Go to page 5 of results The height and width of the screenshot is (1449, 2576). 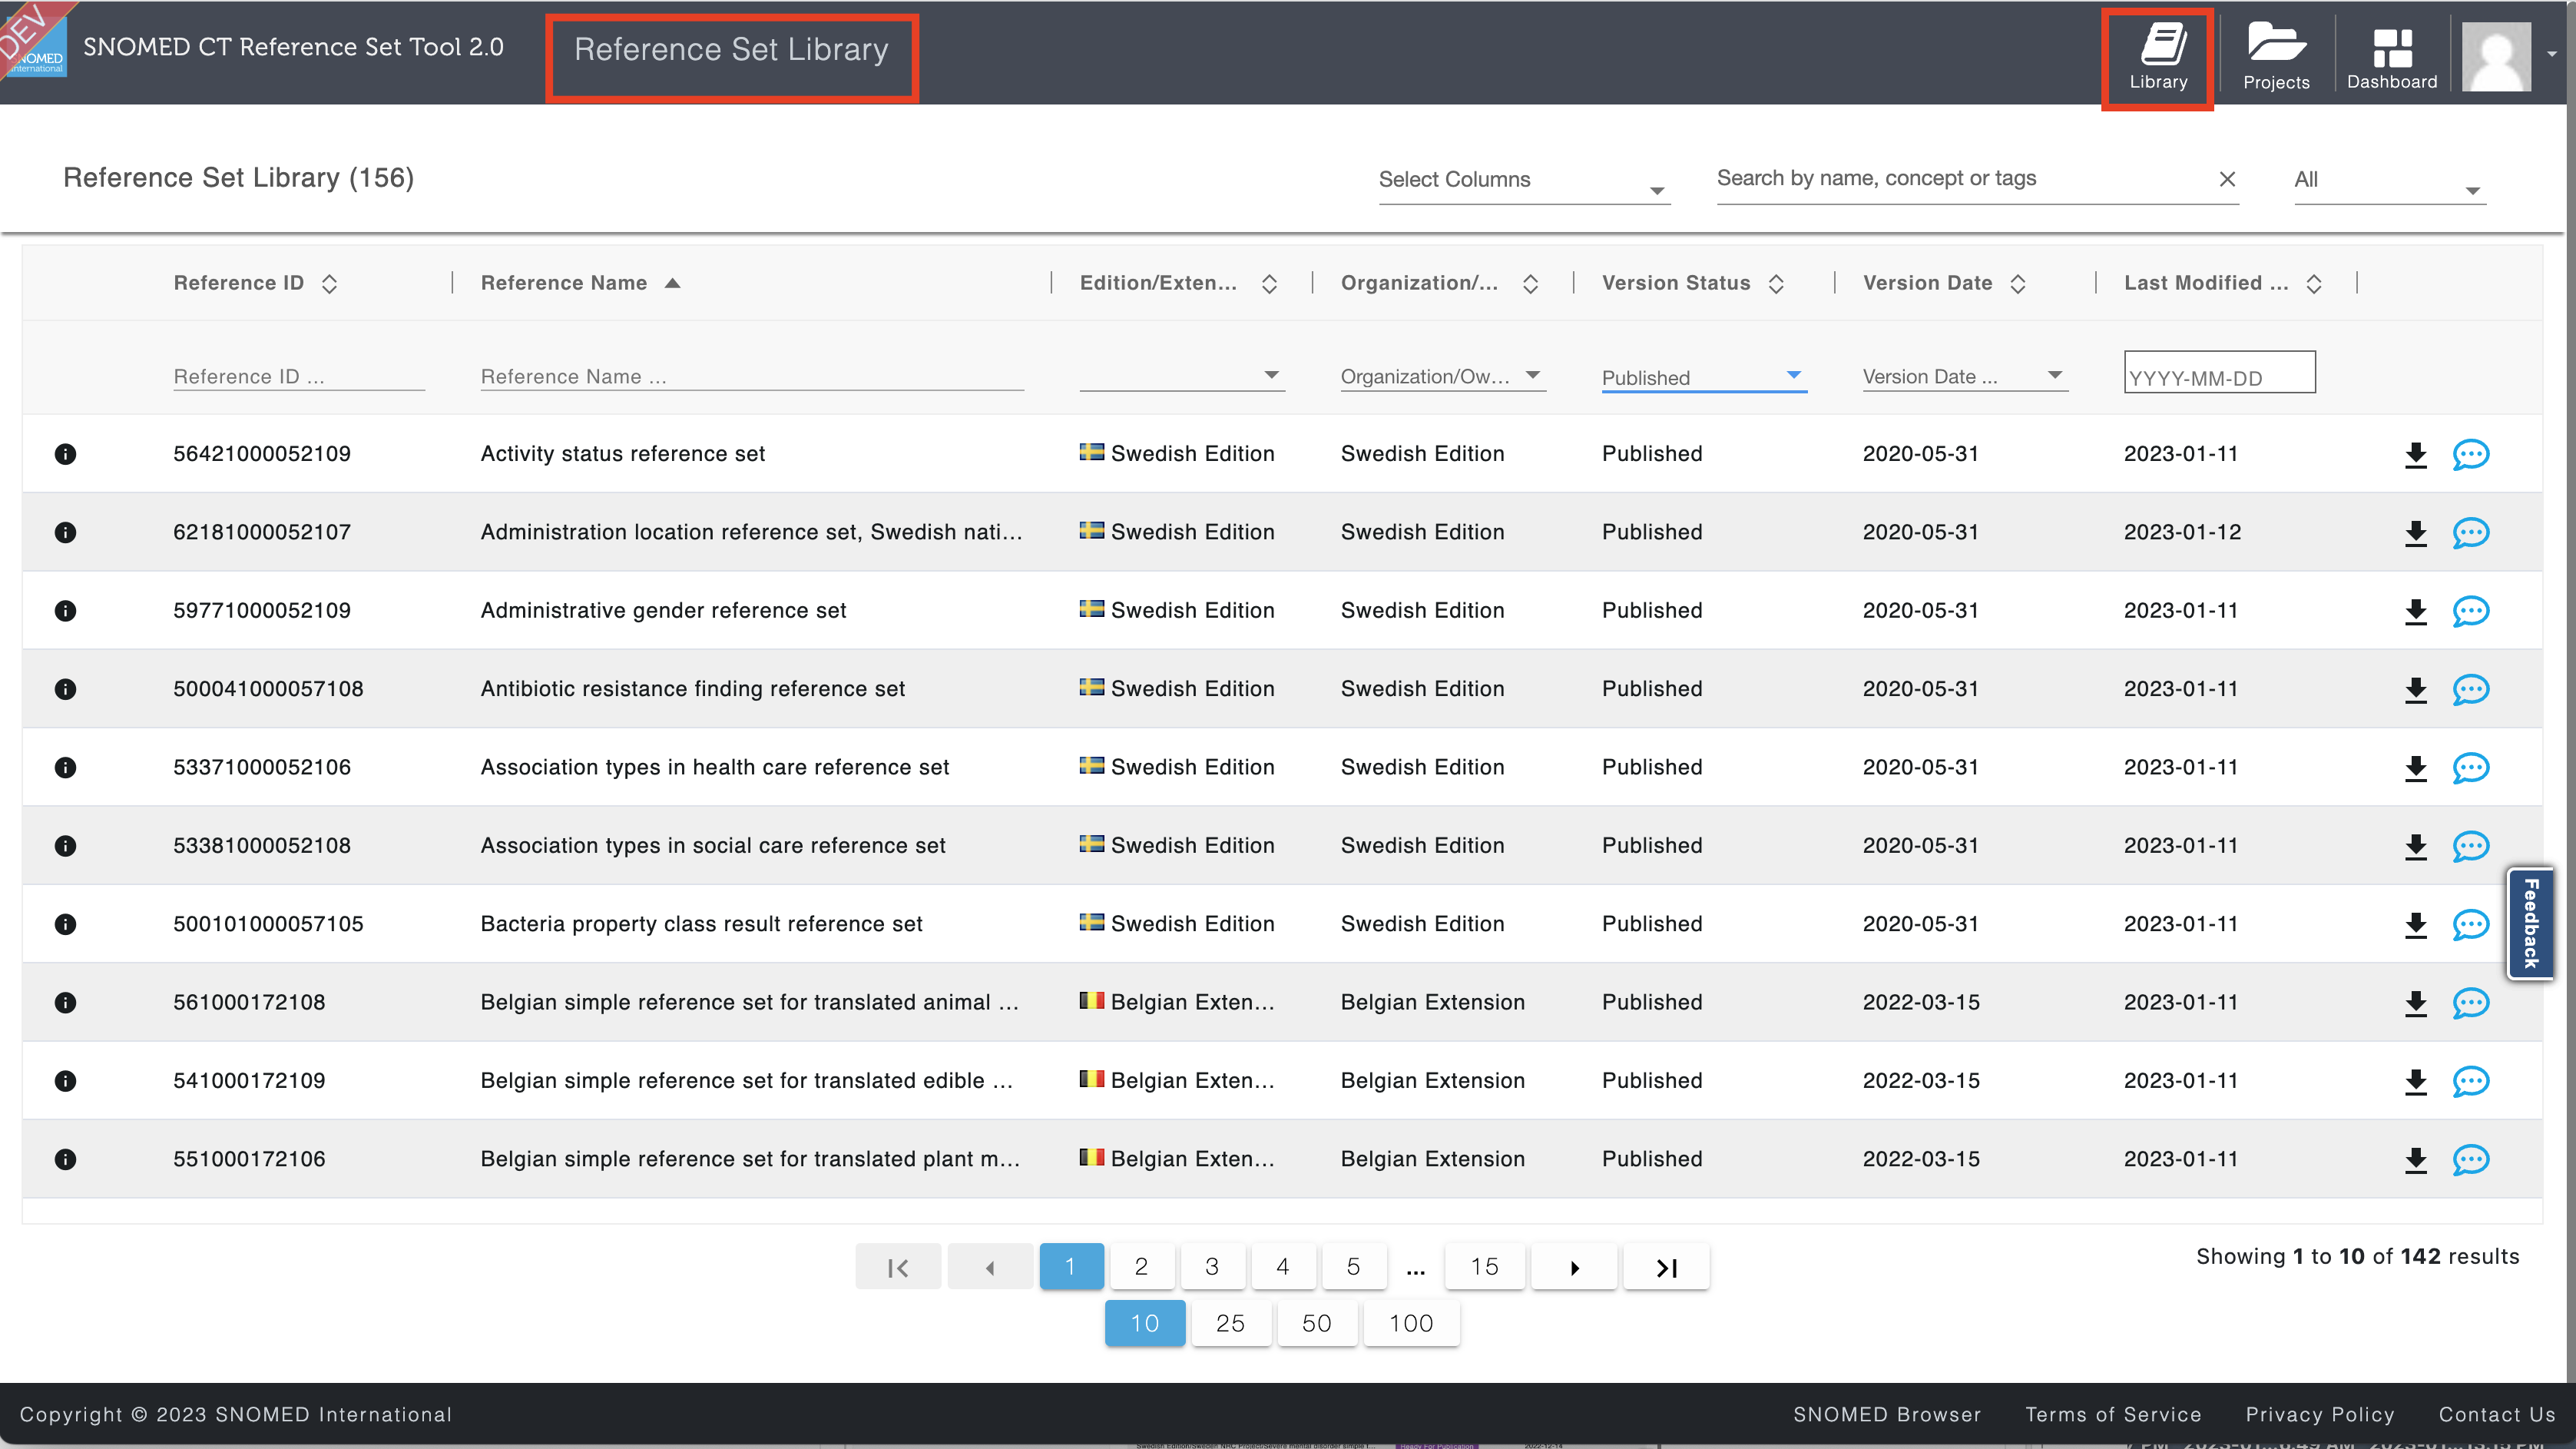click(1353, 1267)
